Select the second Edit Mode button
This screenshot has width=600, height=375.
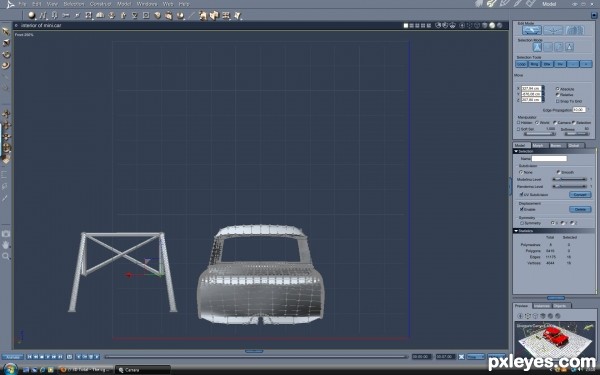pyautogui.click(x=553, y=30)
